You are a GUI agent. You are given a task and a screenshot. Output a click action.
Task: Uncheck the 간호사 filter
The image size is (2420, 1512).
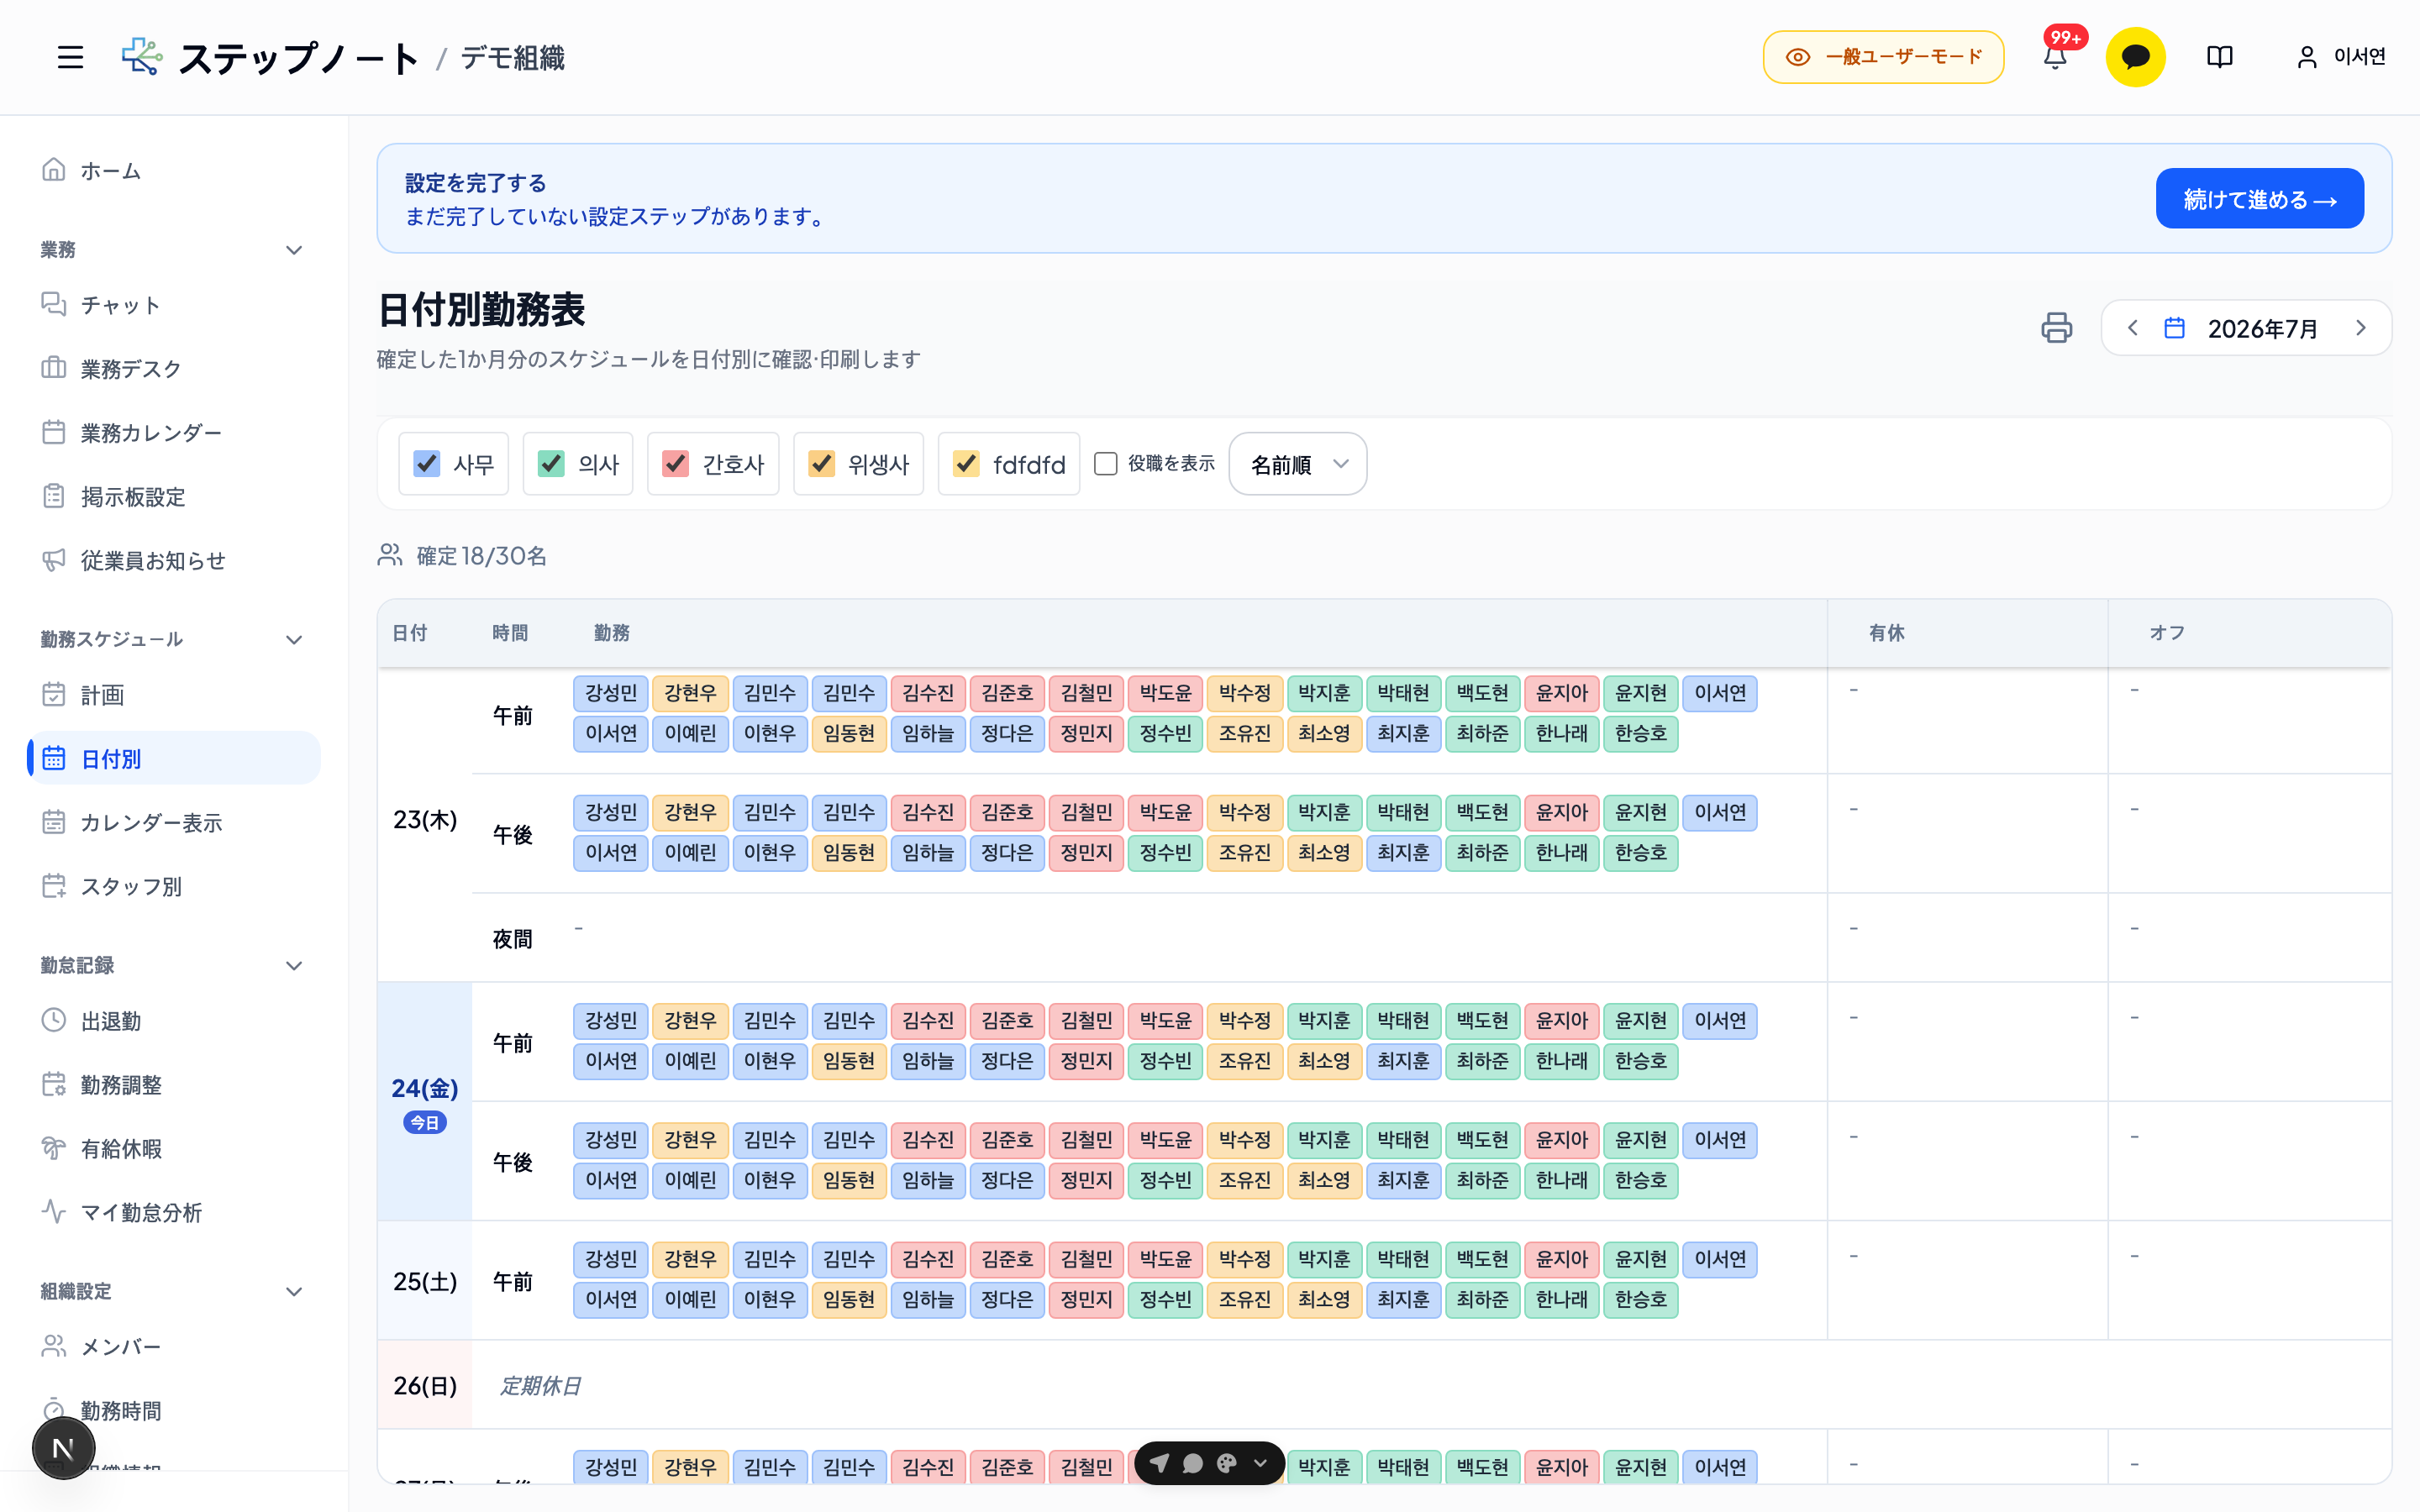point(676,464)
